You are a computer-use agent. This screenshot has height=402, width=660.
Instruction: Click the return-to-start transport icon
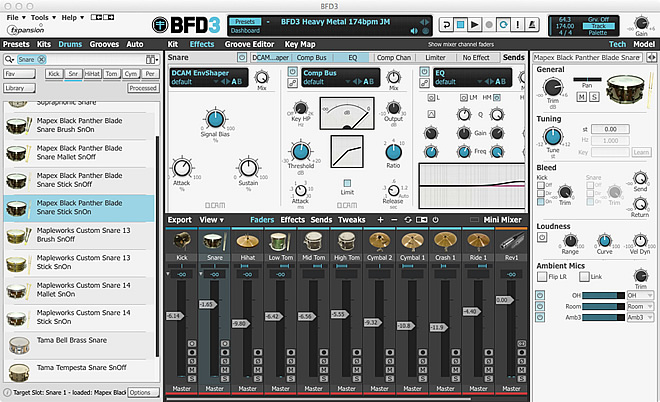pyautogui.click(x=446, y=25)
